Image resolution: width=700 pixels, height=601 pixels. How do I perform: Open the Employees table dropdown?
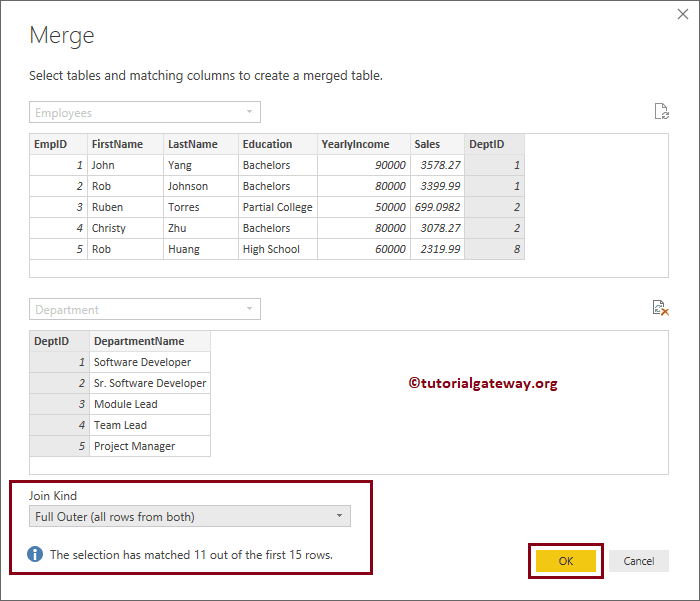pos(145,112)
